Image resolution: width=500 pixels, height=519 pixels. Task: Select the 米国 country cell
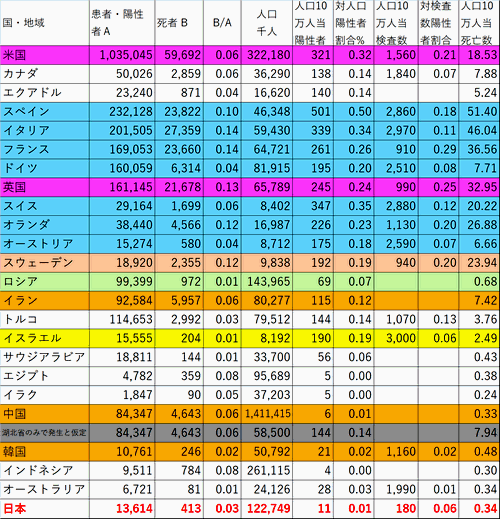[x=45, y=55]
